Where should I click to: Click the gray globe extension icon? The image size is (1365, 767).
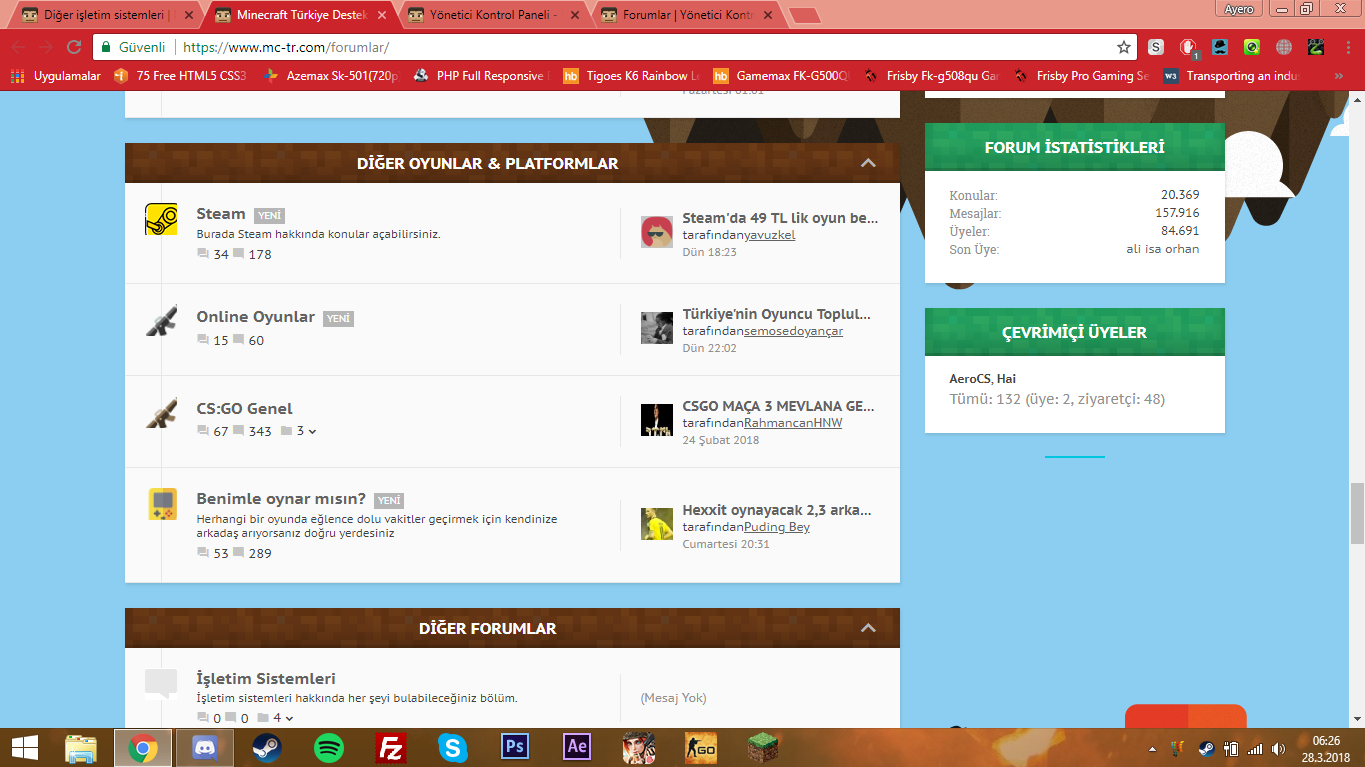(1284, 47)
